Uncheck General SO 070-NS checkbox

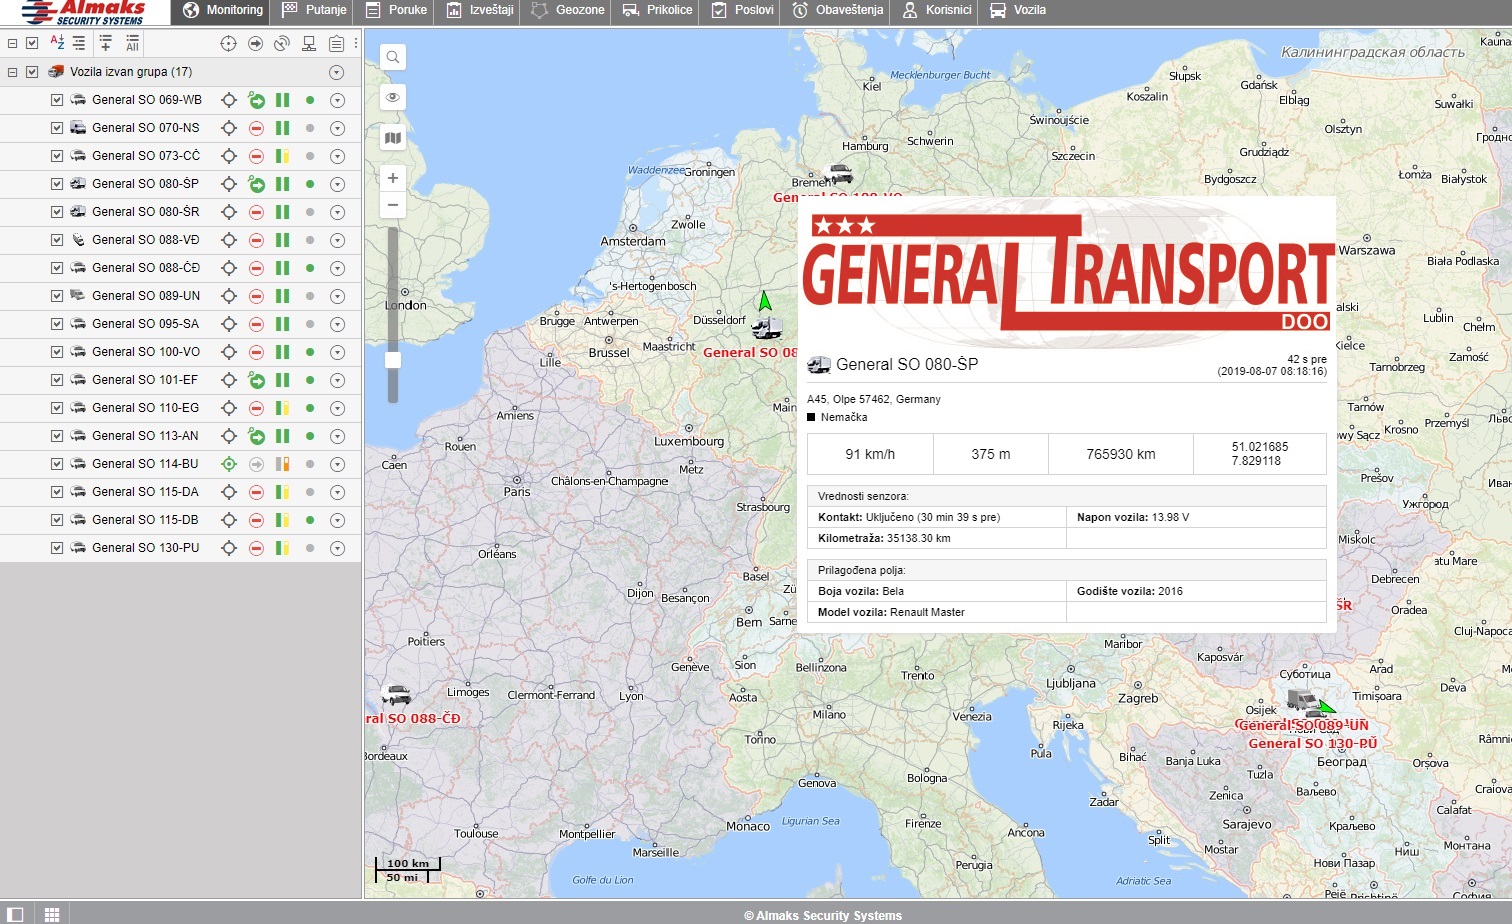[57, 128]
